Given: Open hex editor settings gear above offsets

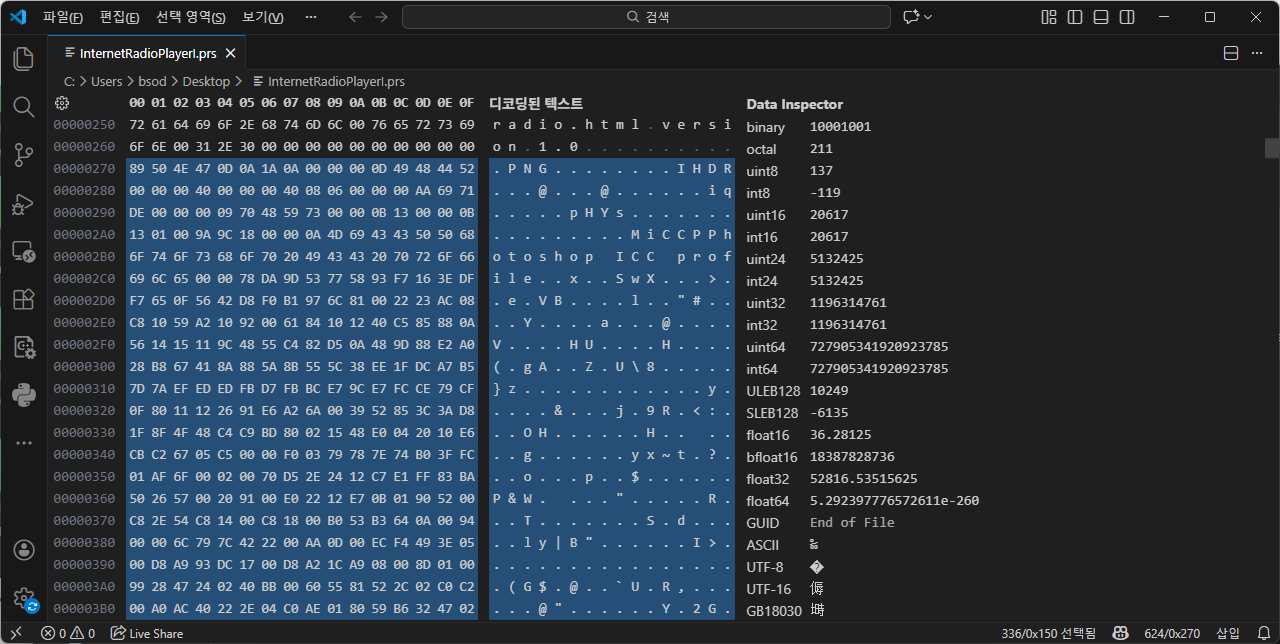Looking at the screenshot, I should 62,103.
